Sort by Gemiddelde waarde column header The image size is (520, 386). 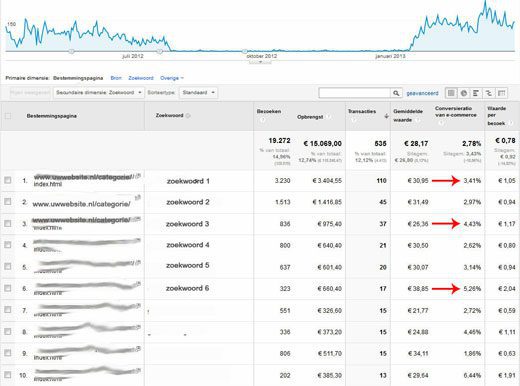408,115
